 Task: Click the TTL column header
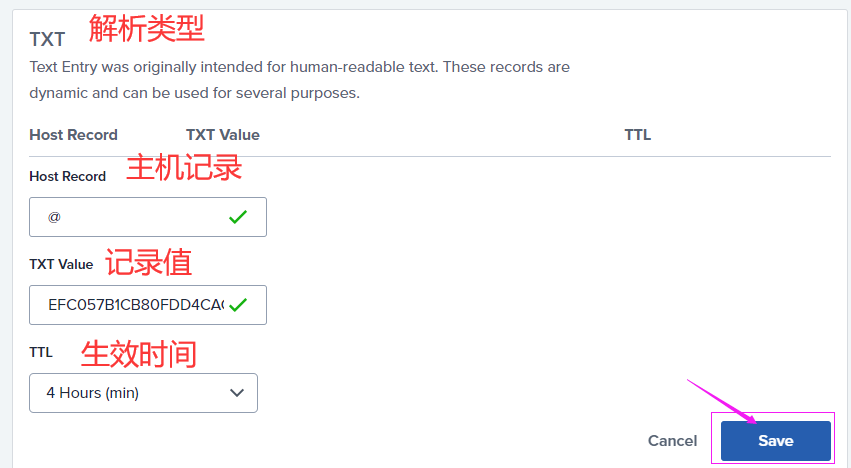pyautogui.click(x=637, y=135)
